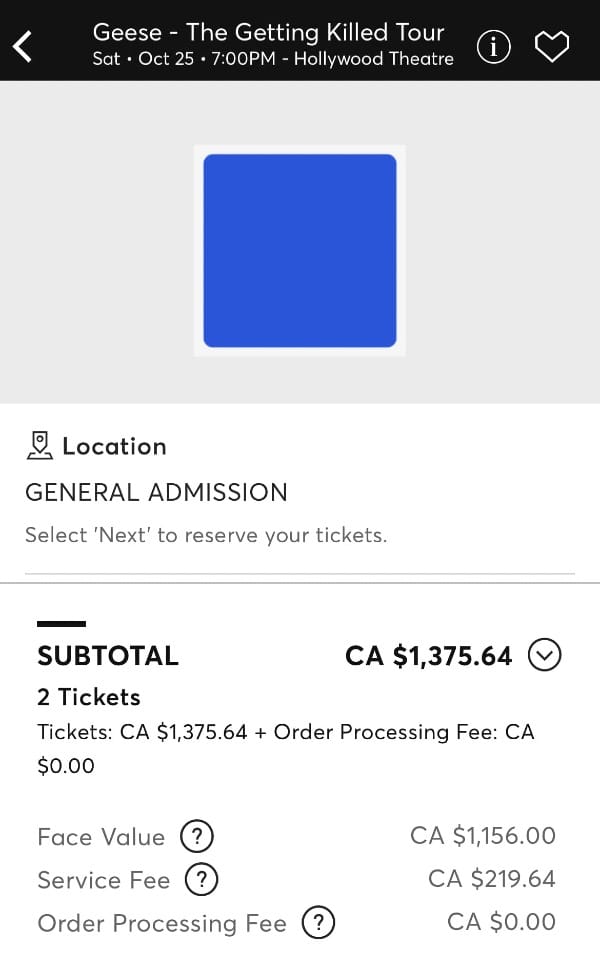600x968 pixels.
Task: Click the Location pin icon
Action: click(x=39, y=446)
